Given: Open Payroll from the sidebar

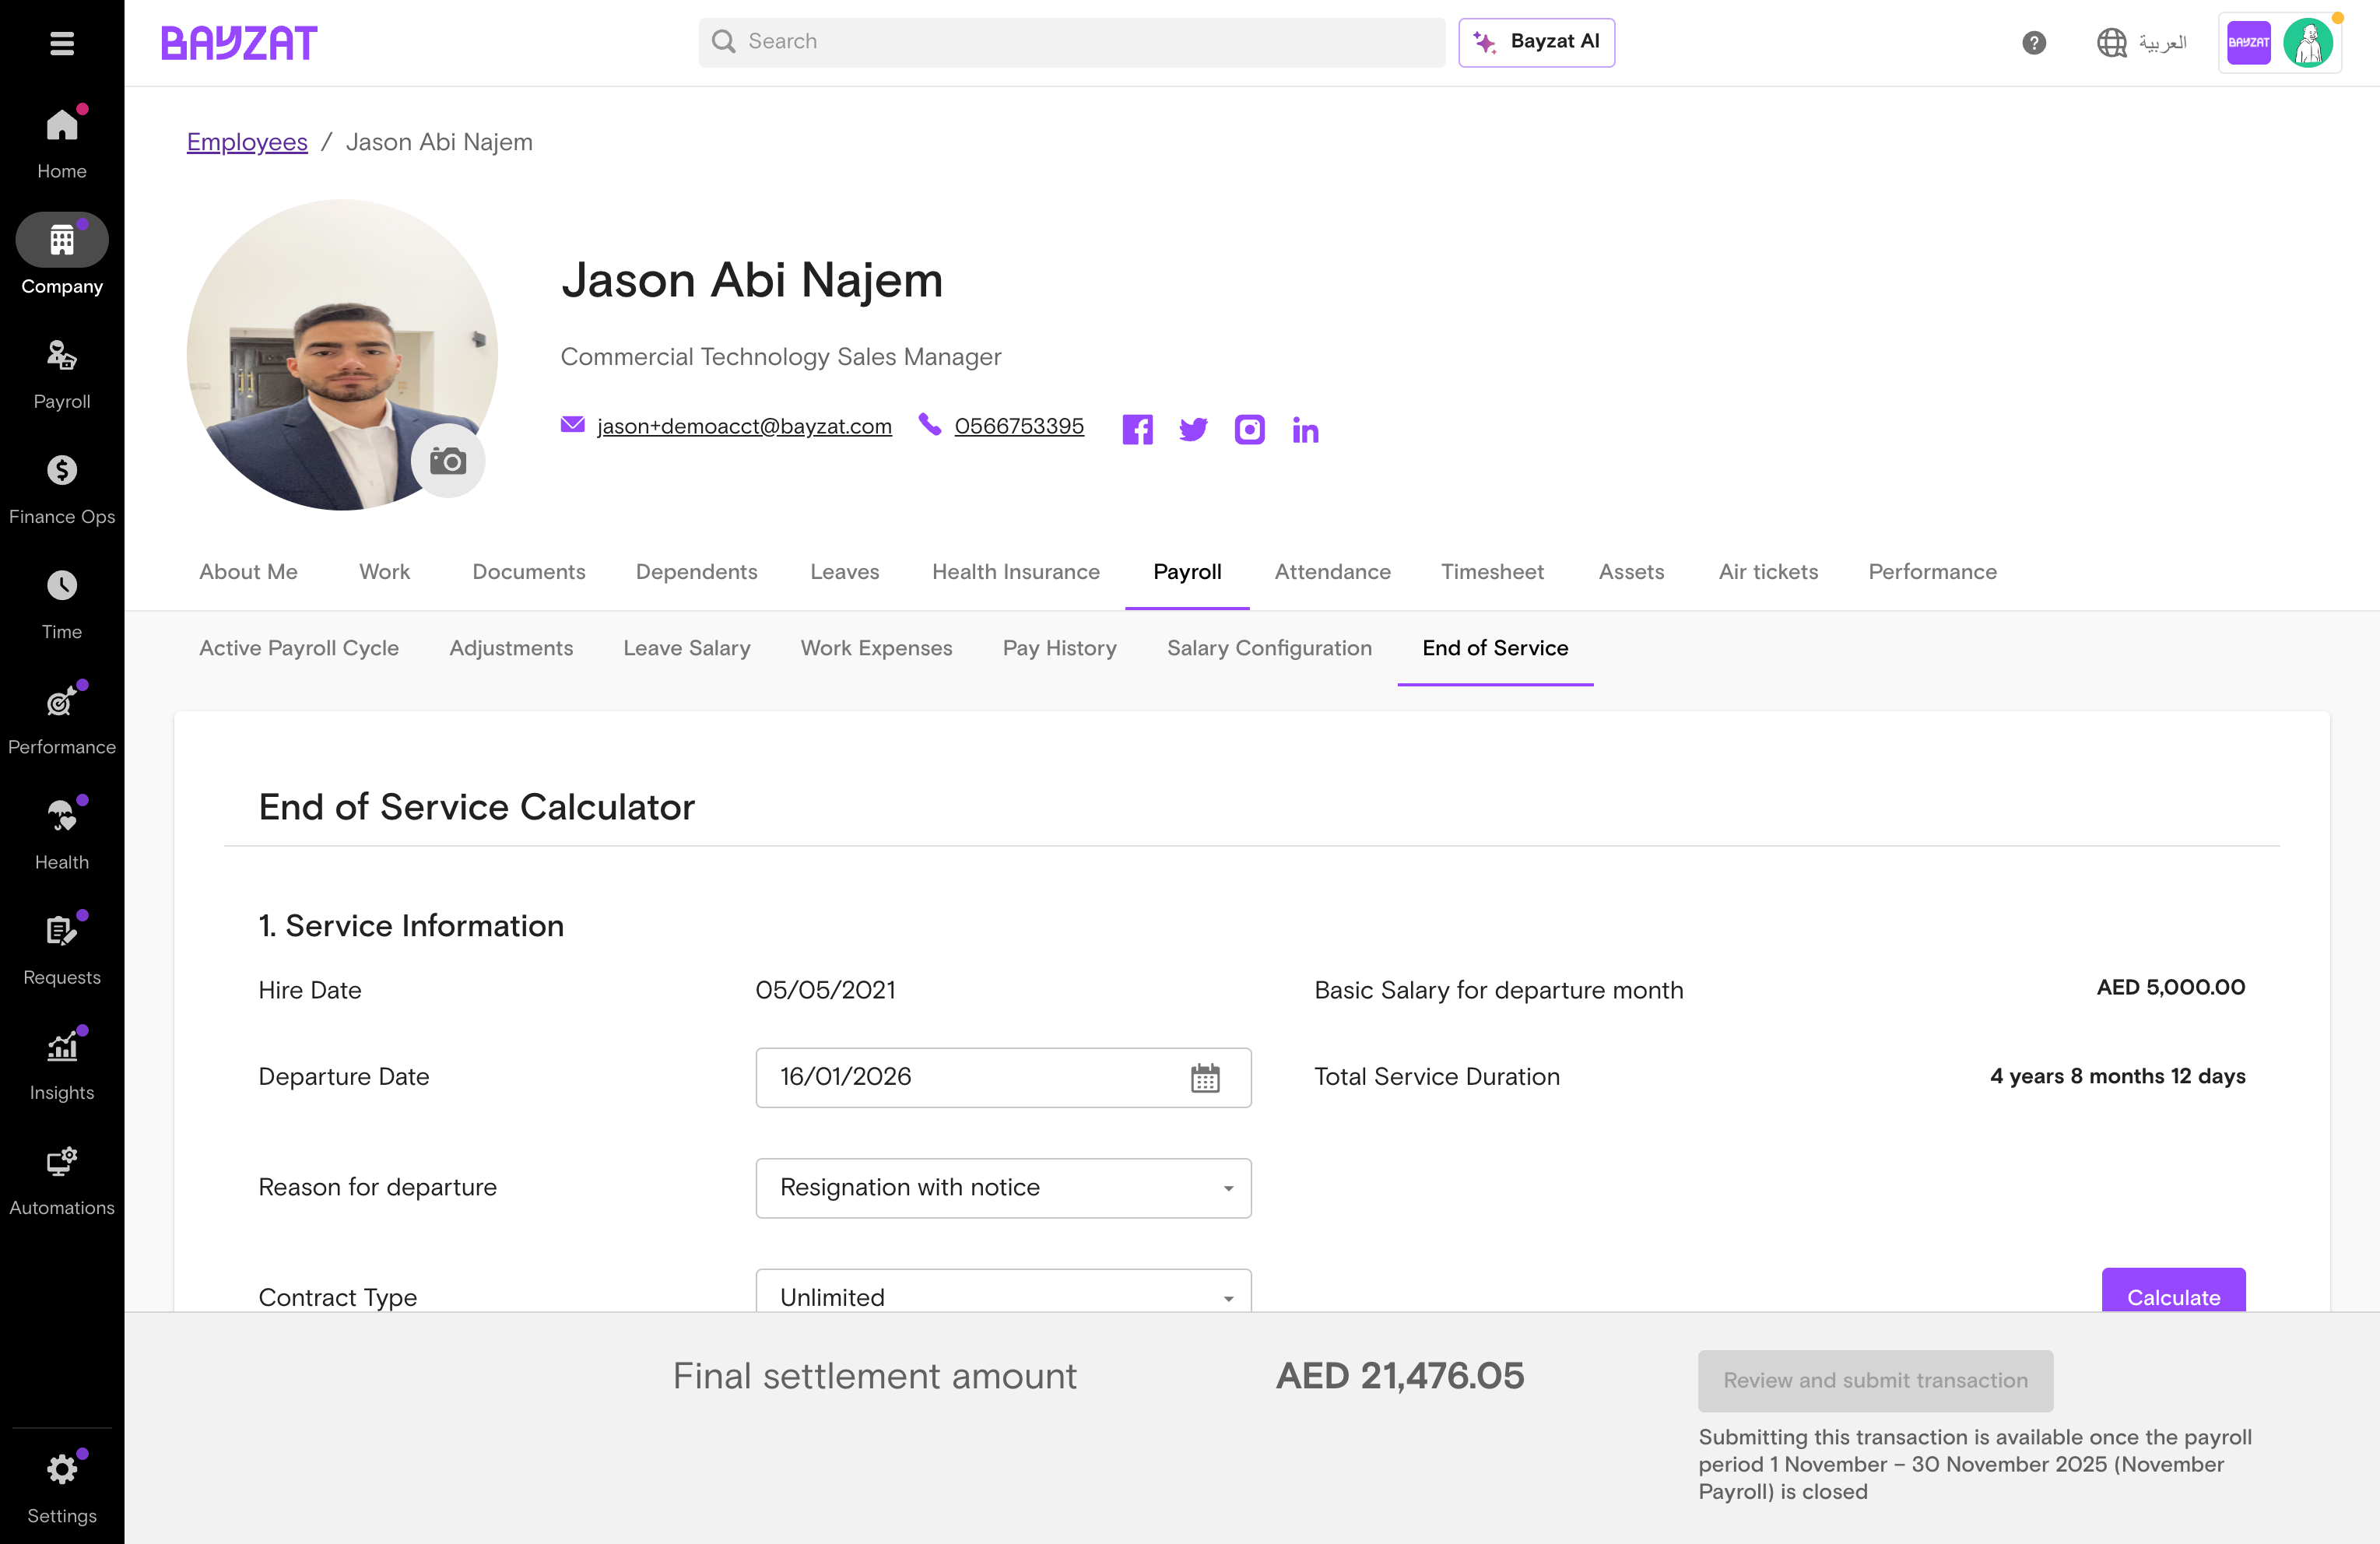Looking at the screenshot, I should 62,375.
